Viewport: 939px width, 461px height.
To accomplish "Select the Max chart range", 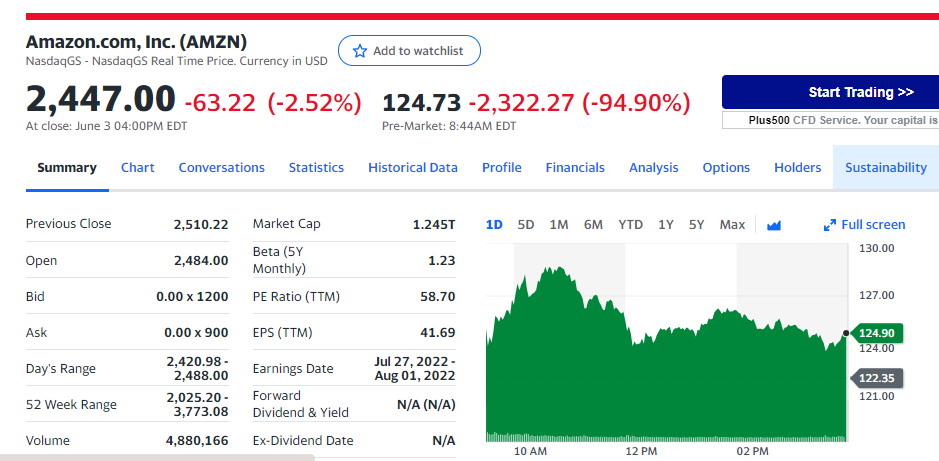I will coord(732,225).
